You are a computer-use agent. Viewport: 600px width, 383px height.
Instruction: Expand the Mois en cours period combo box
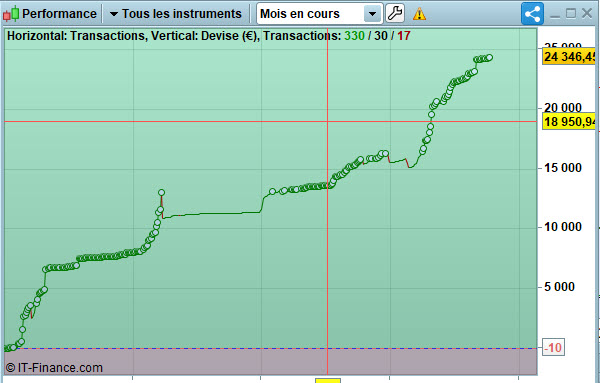tap(320, 14)
